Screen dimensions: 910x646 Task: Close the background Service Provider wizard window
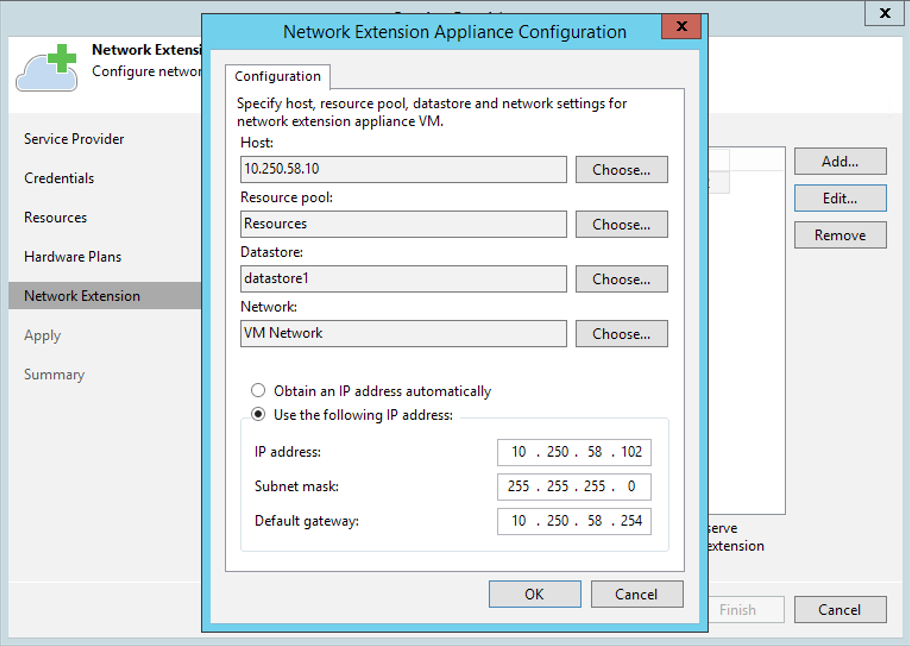coord(884,13)
